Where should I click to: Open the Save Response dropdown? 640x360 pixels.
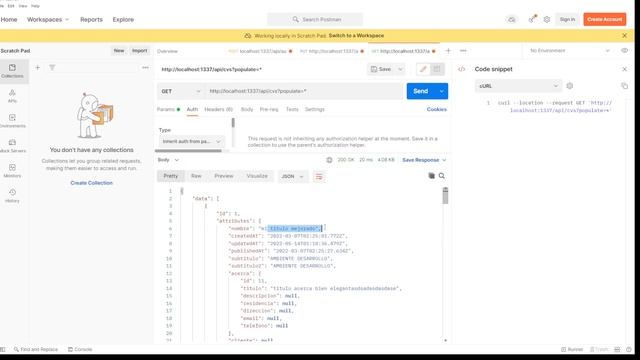click(x=424, y=160)
